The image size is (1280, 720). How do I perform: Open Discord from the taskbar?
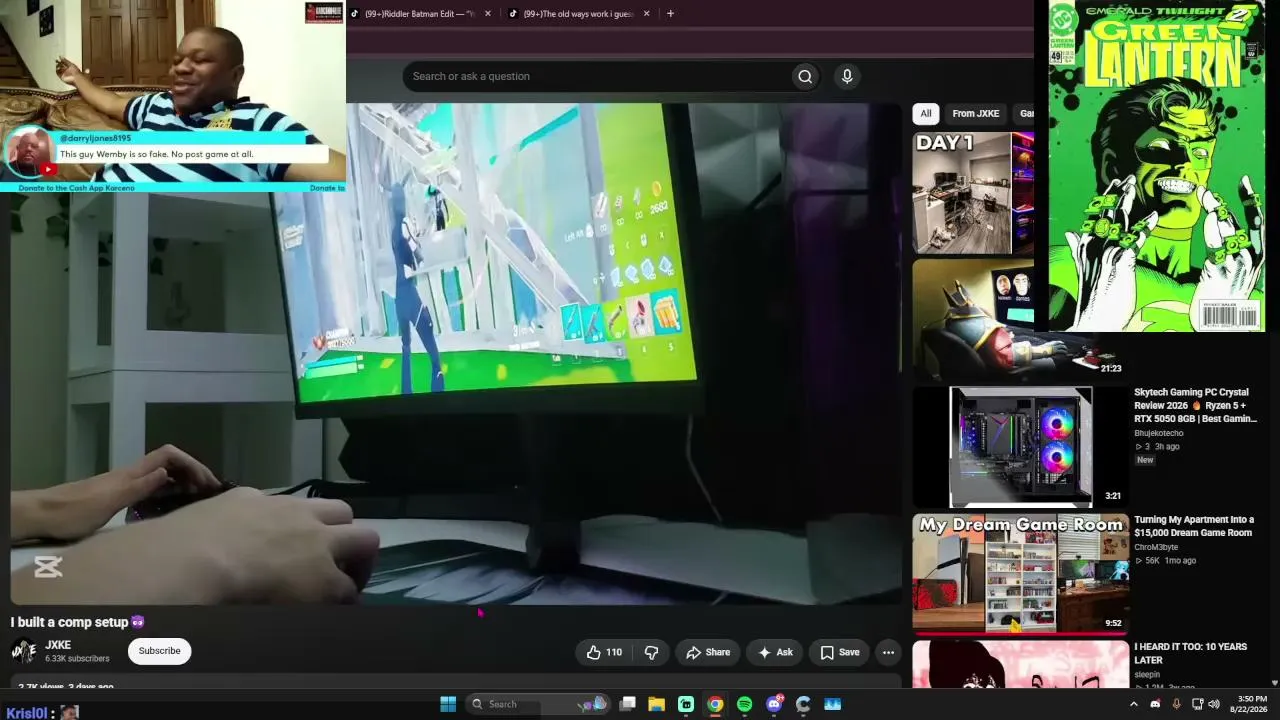click(774, 704)
